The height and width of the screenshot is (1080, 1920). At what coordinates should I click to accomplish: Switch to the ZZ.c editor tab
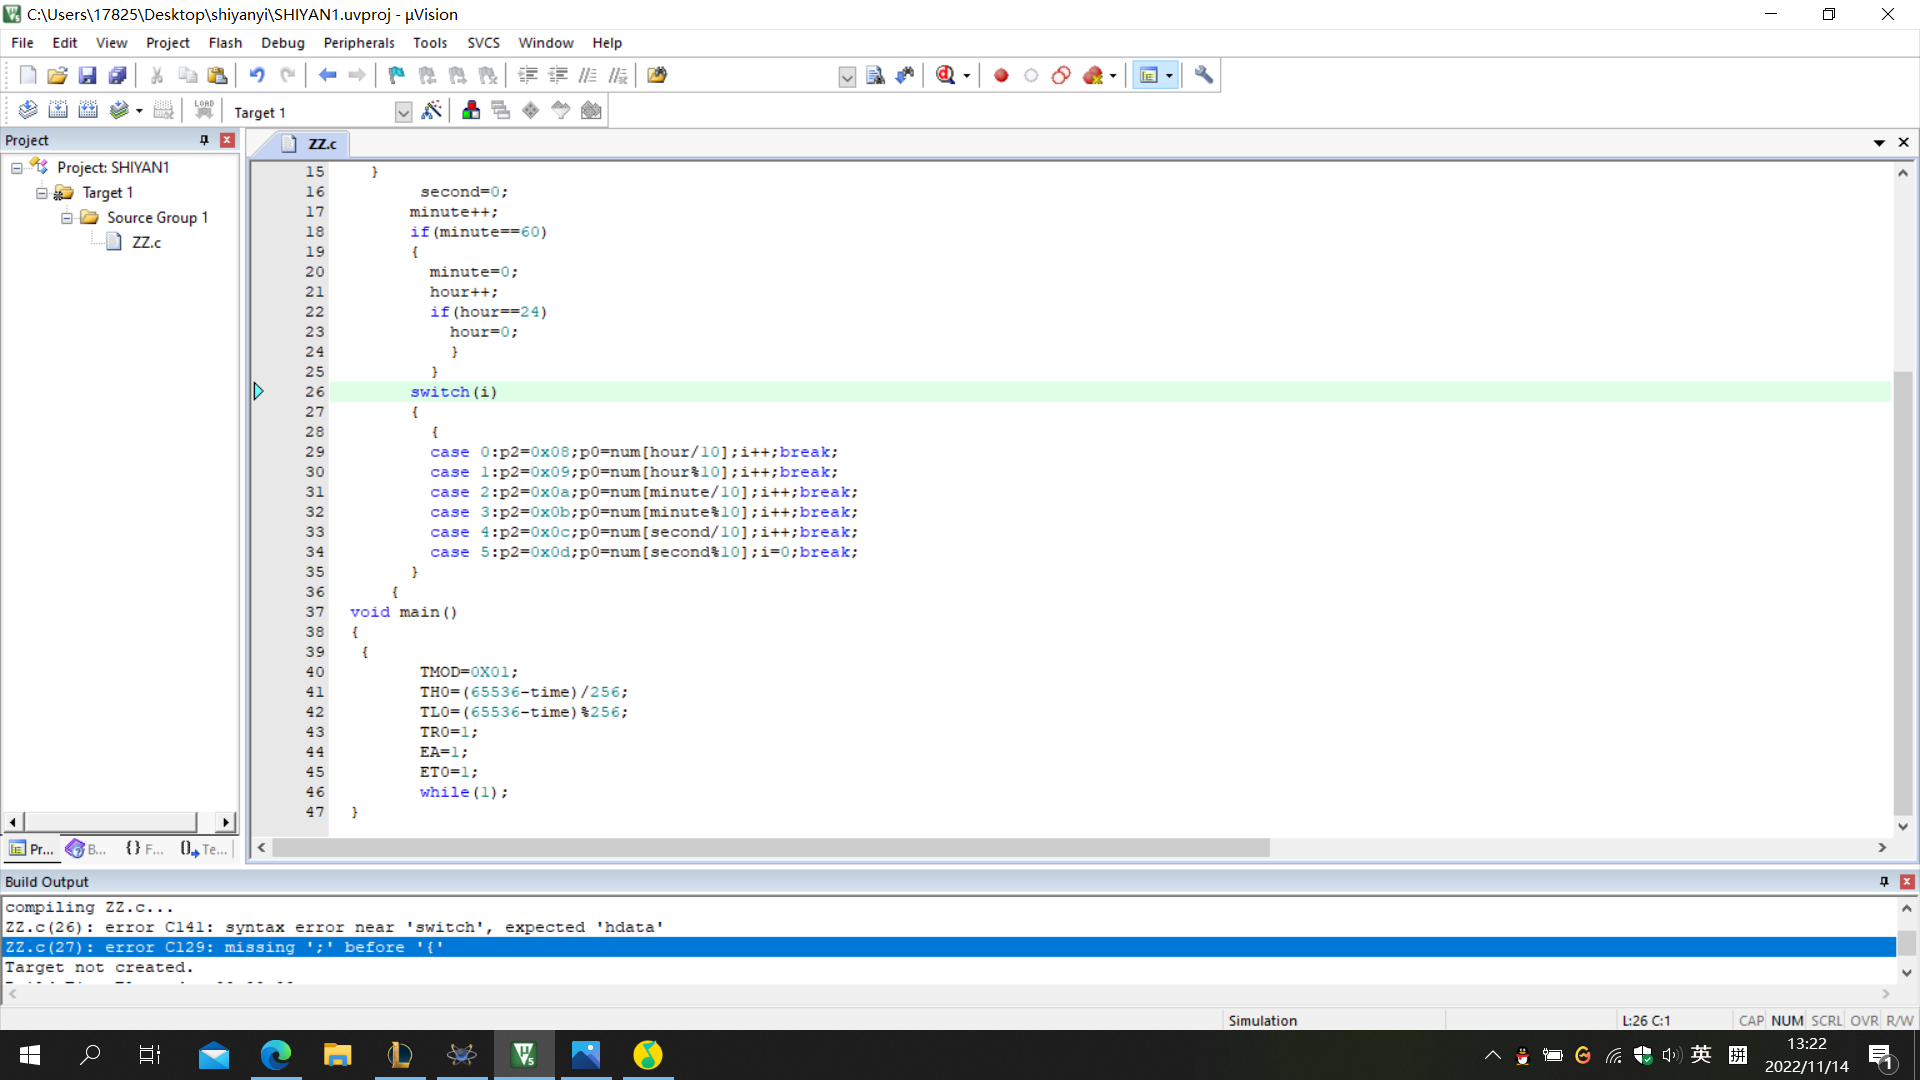pos(321,144)
